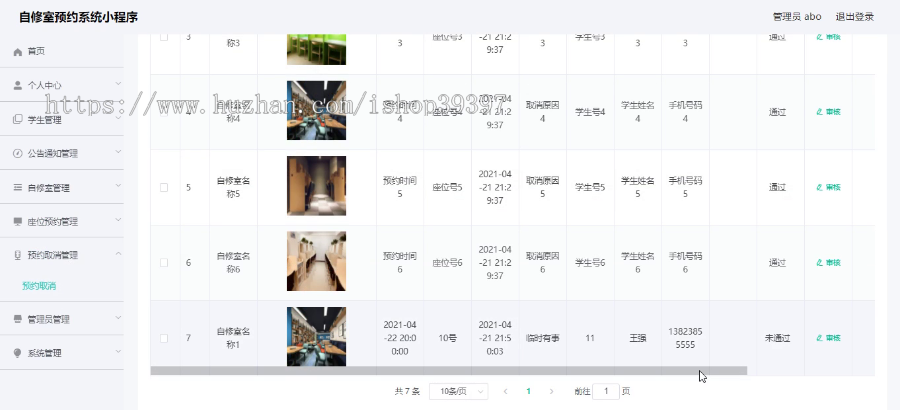Click the bulb icon beside 系统管理
The height and width of the screenshot is (410, 900).
click(17, 353)
